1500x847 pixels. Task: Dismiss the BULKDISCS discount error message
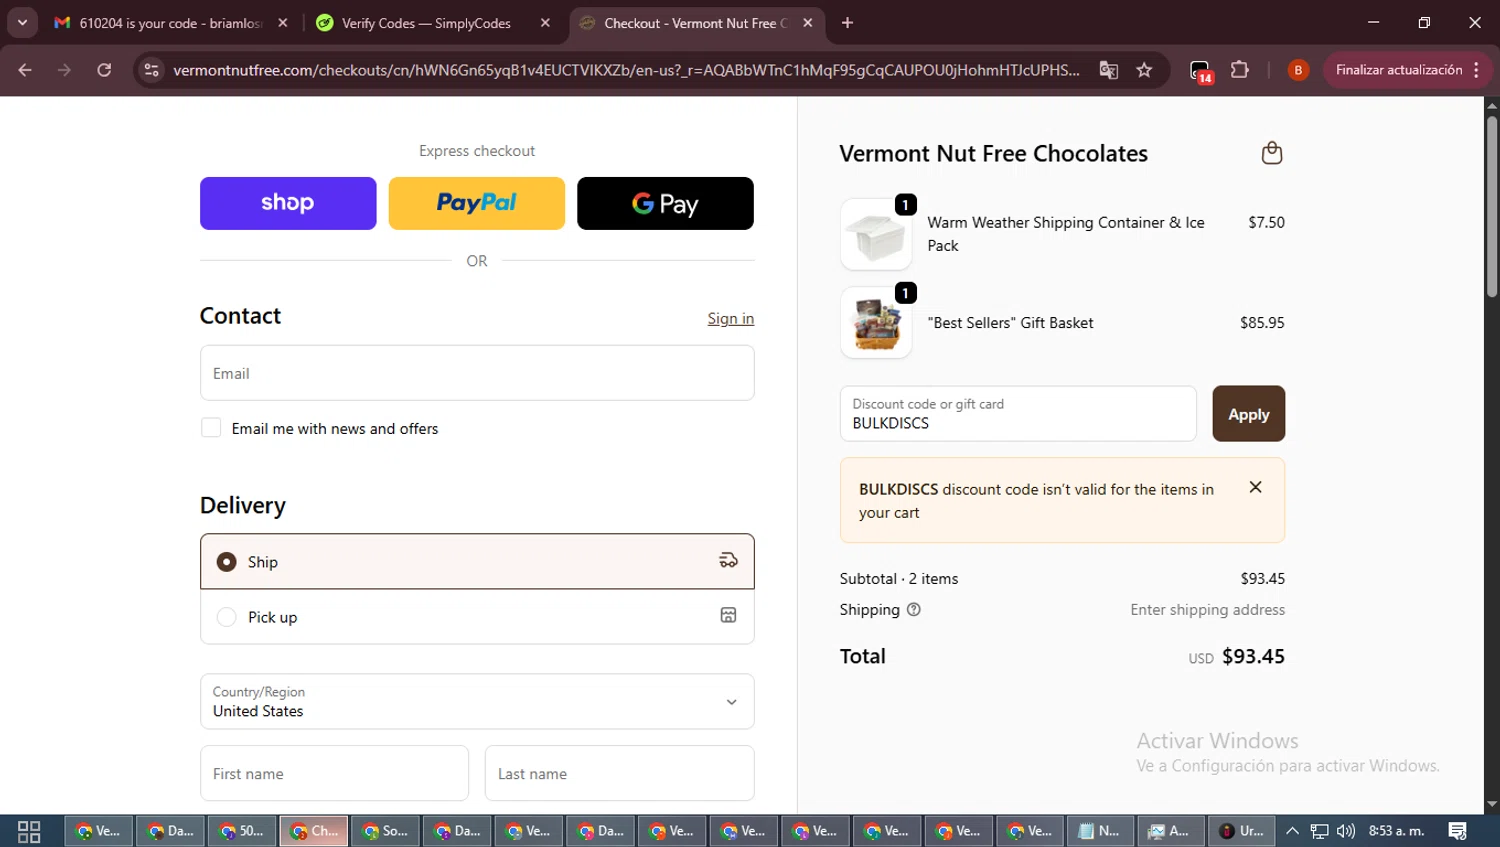click(x=1255, y=487)
